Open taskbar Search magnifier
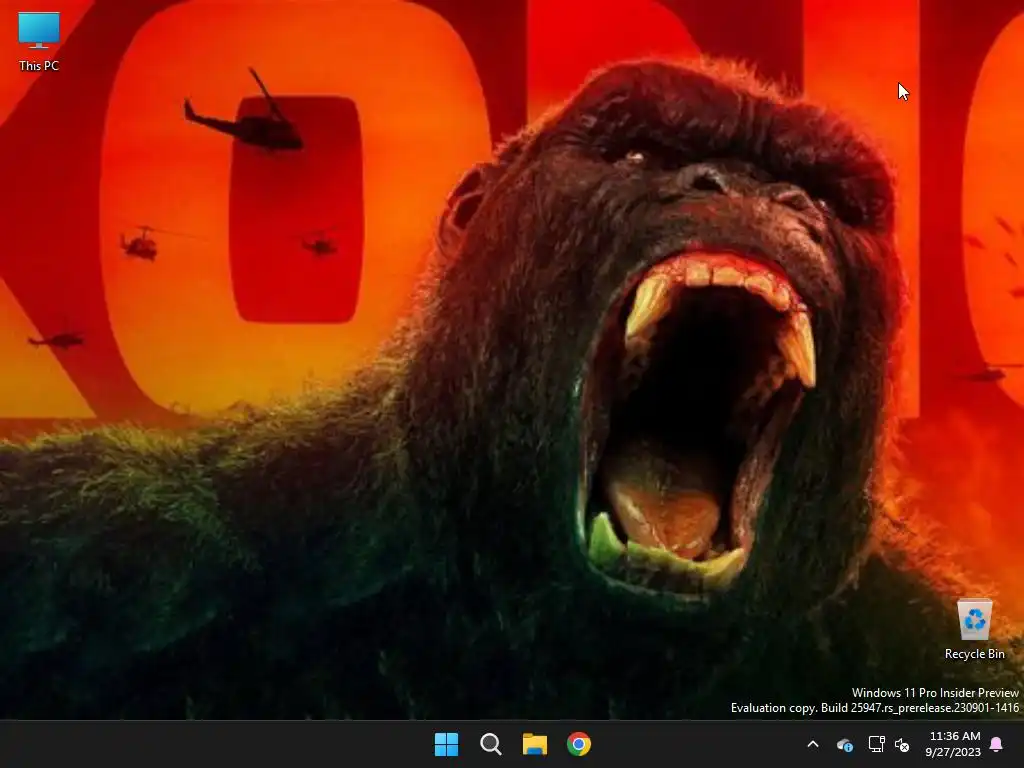The height and width of the screenshot is (768, 1024). click(x=490, y=744)
